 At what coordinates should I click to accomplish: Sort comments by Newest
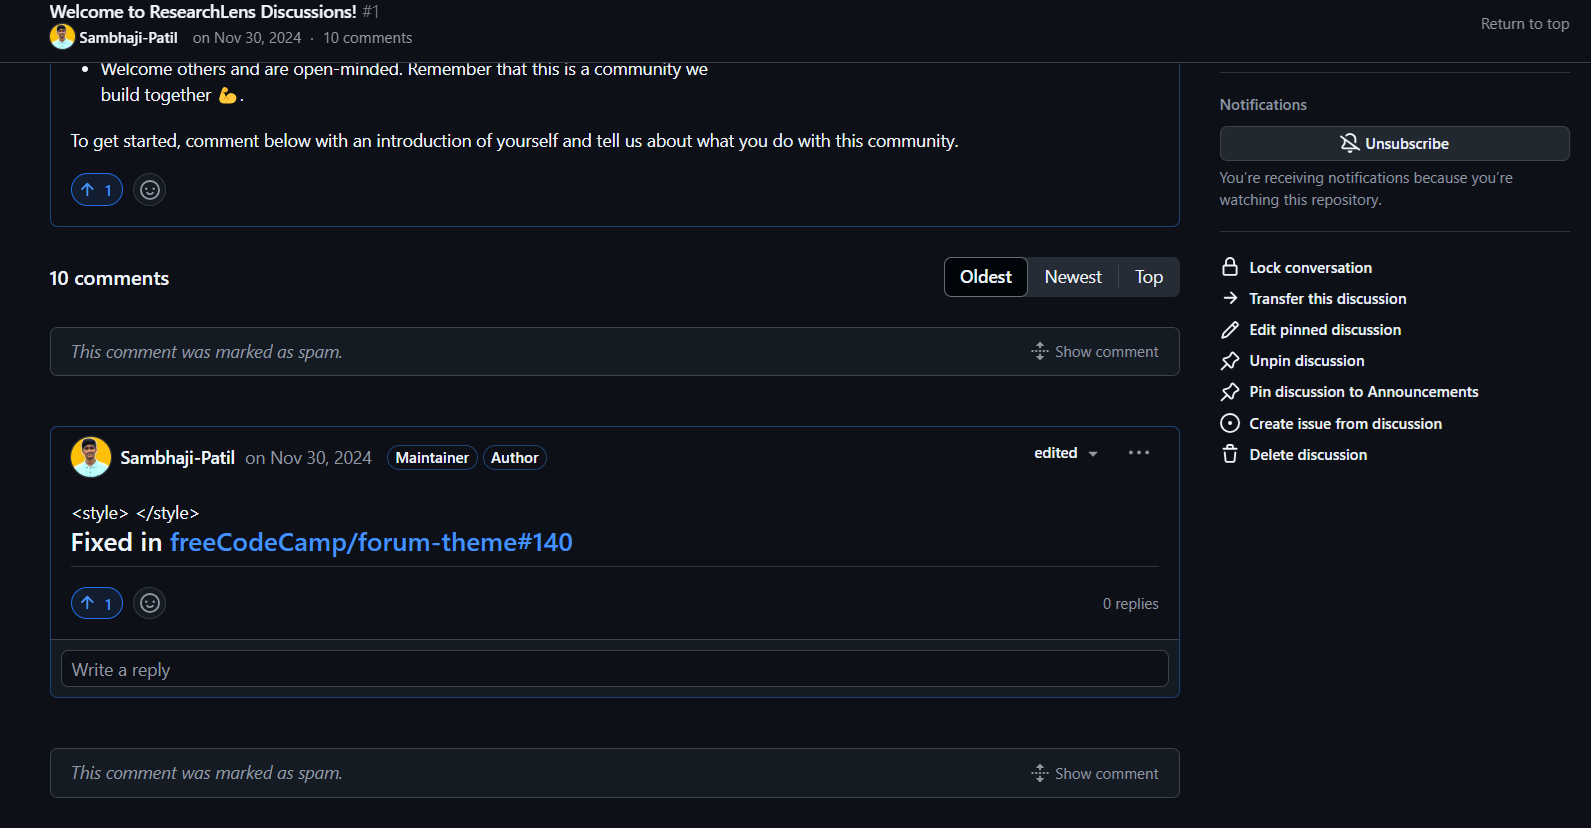point(1072,277)
